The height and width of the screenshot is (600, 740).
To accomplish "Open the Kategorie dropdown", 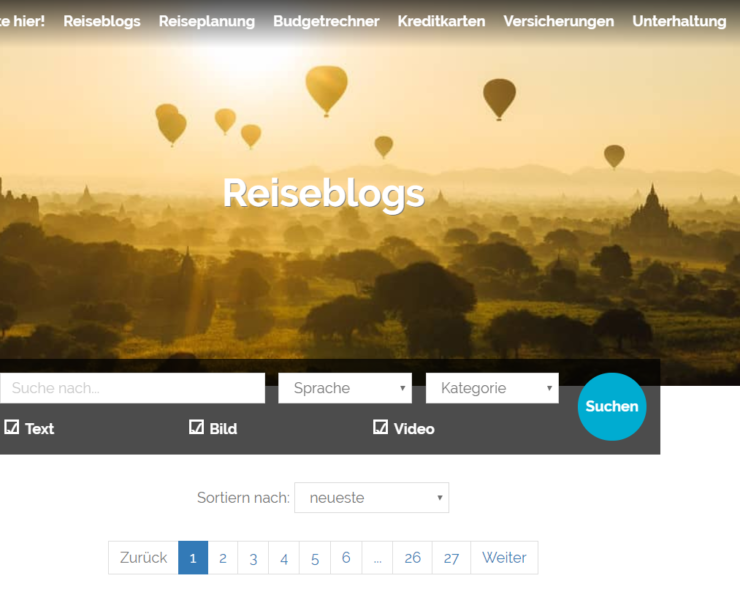I will [492, 388].
